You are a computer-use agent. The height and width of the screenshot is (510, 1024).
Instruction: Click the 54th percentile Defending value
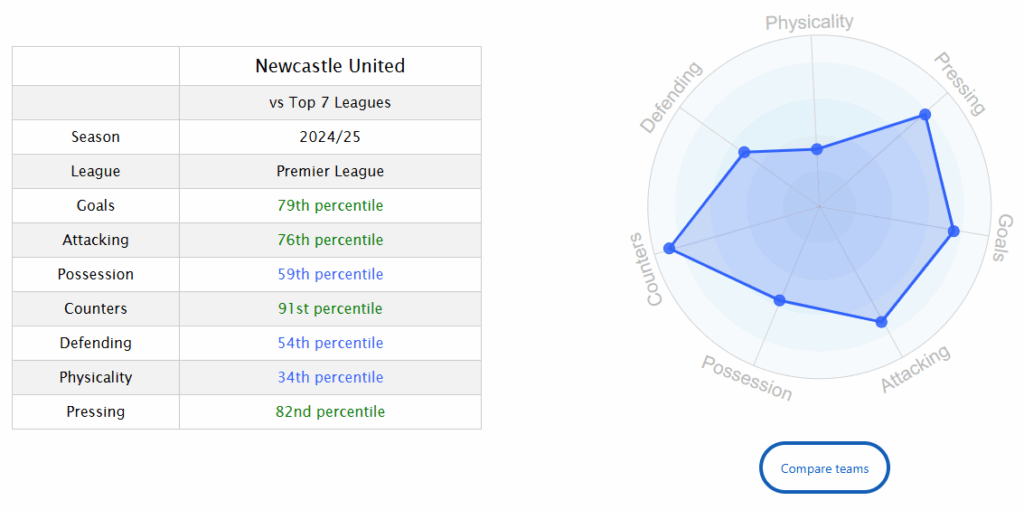point(330,343)
